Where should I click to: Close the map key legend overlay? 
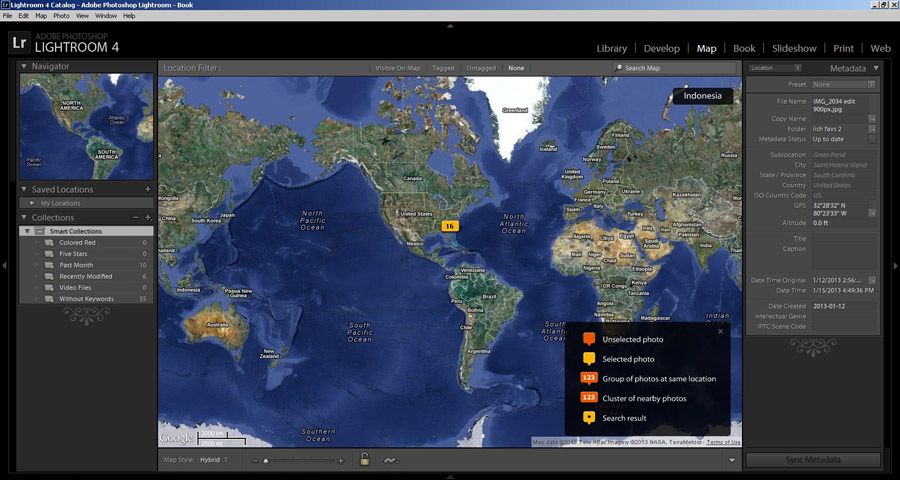720,331
